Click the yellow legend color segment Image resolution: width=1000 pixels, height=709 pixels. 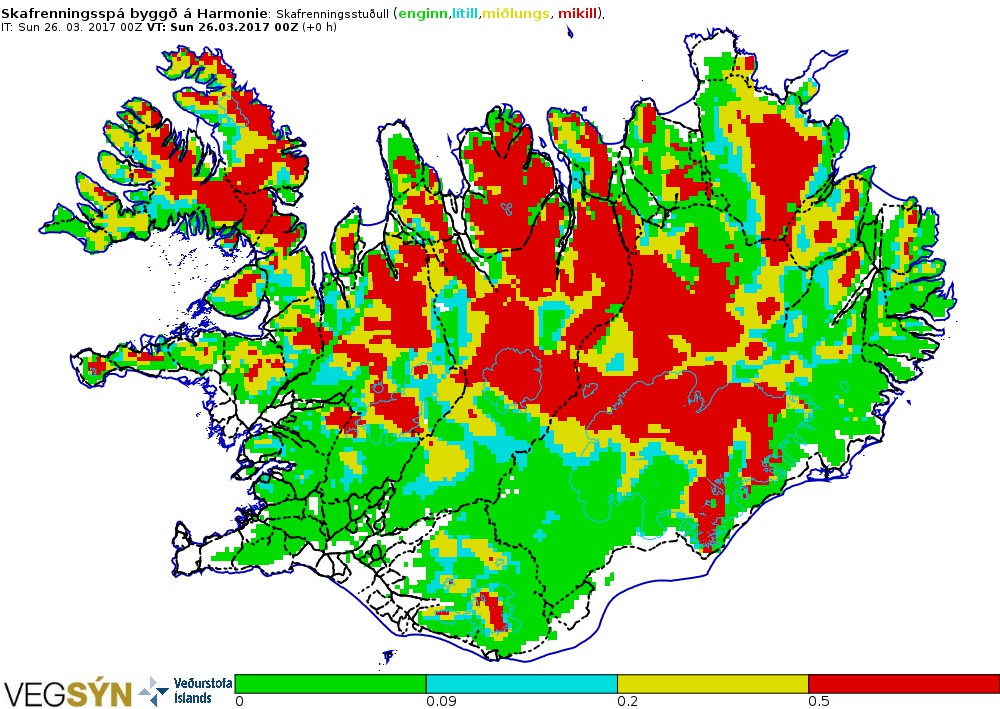[x=713, y=683]
